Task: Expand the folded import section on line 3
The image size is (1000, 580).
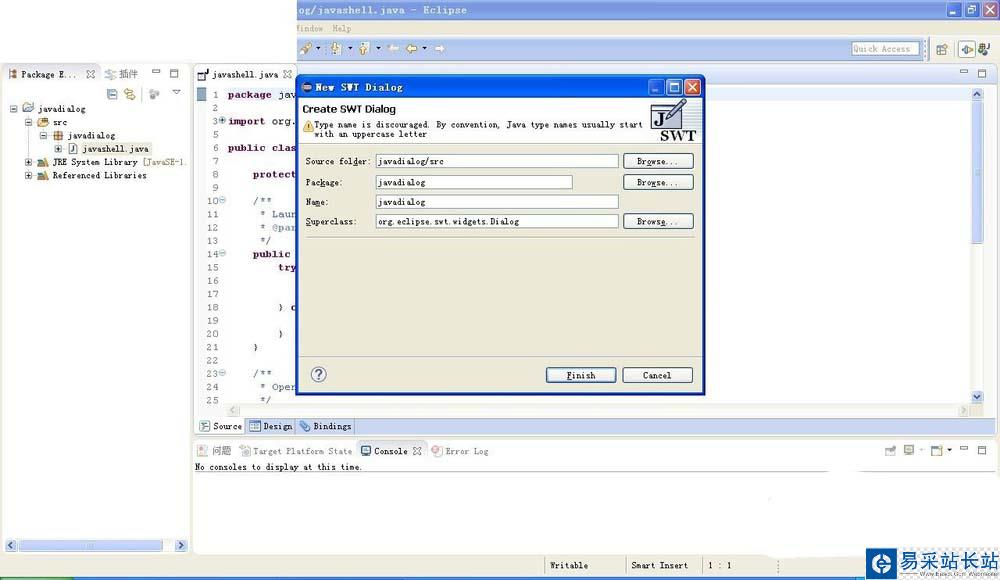Action: pos(222,120)
